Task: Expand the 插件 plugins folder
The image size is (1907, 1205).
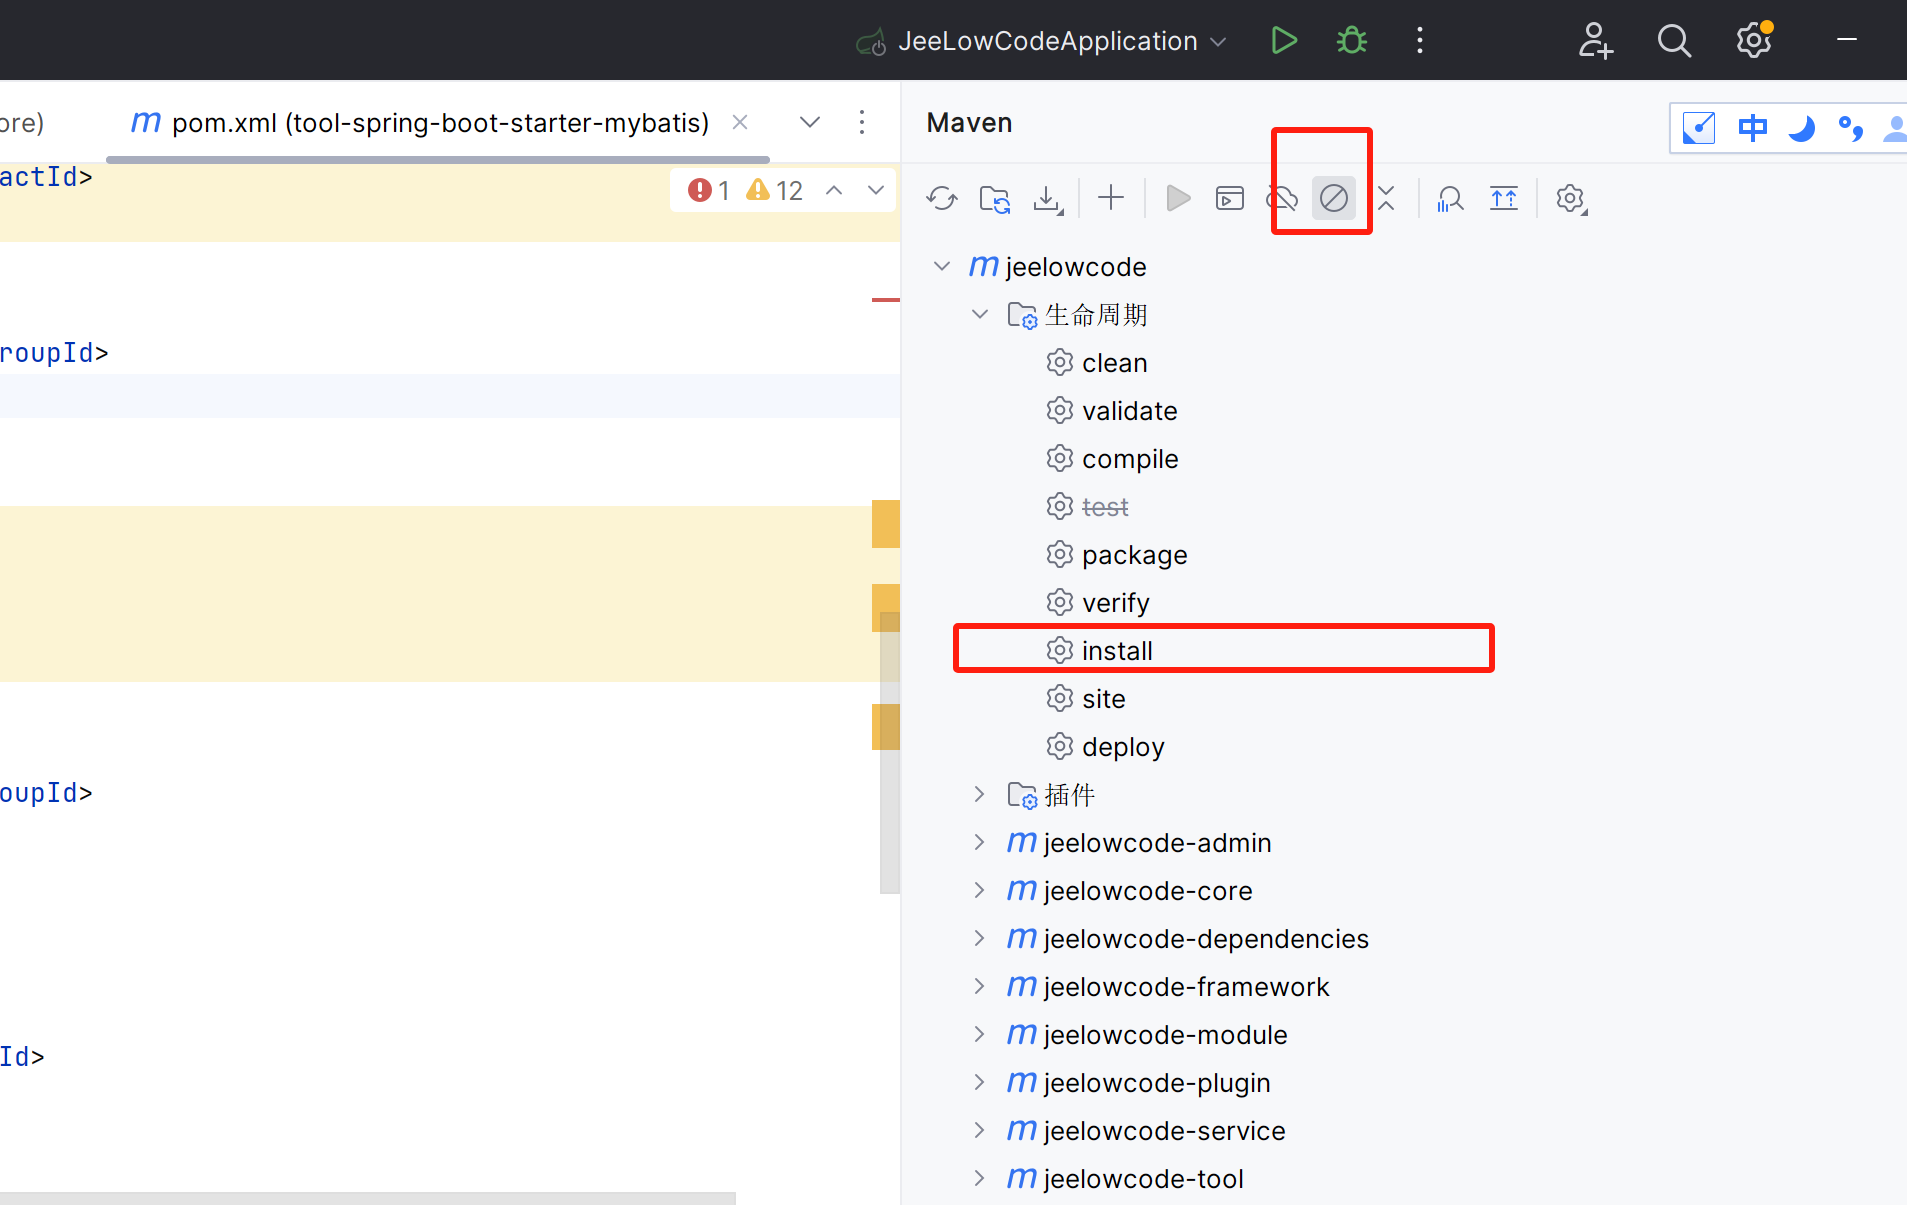Action: tap(979, 794)
